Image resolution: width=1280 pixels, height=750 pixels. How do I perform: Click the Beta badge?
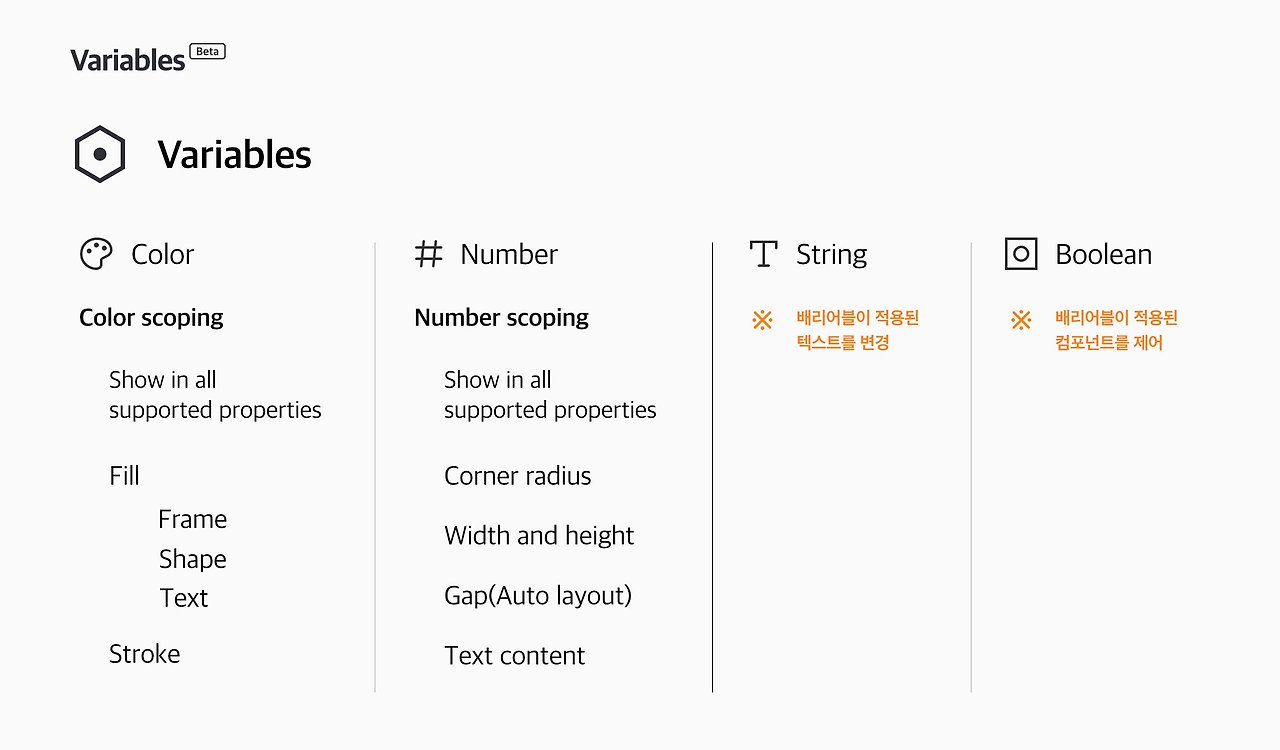(207, 52)
